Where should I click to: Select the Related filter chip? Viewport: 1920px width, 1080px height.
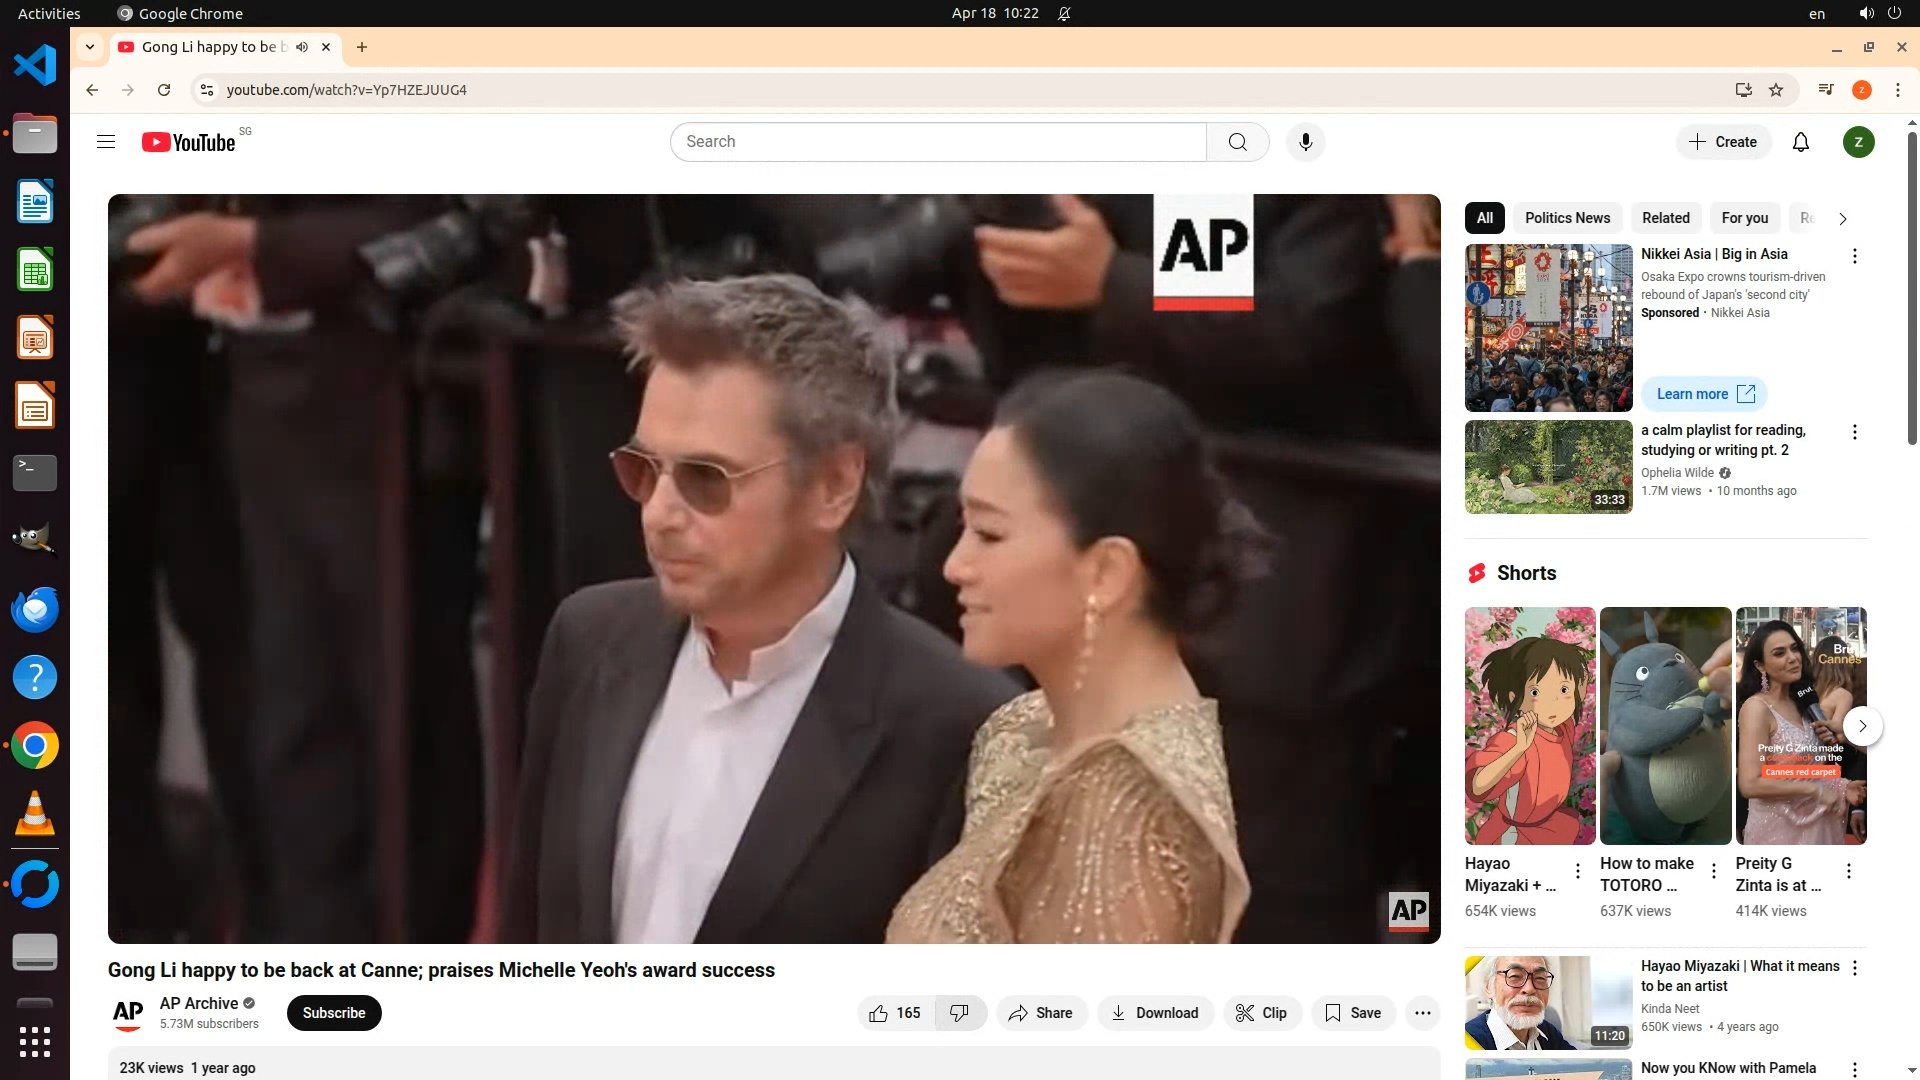tap(1665, 218)
